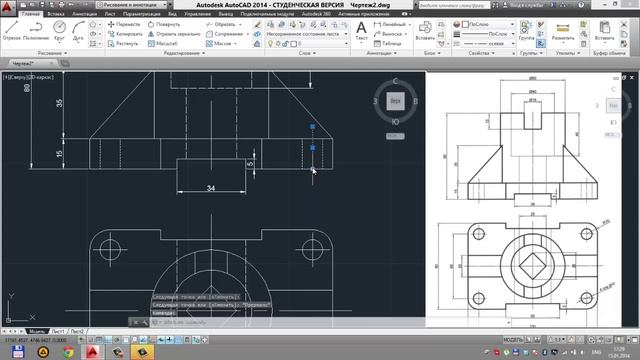The width and height of the screenshot is (640, 360).
Task: Open the workspace dropdown Рисование и аннотации
Action: [131, 5]
